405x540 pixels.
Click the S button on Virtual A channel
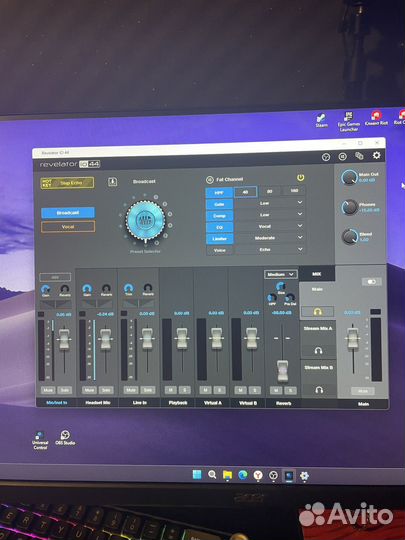click(219, 390)
